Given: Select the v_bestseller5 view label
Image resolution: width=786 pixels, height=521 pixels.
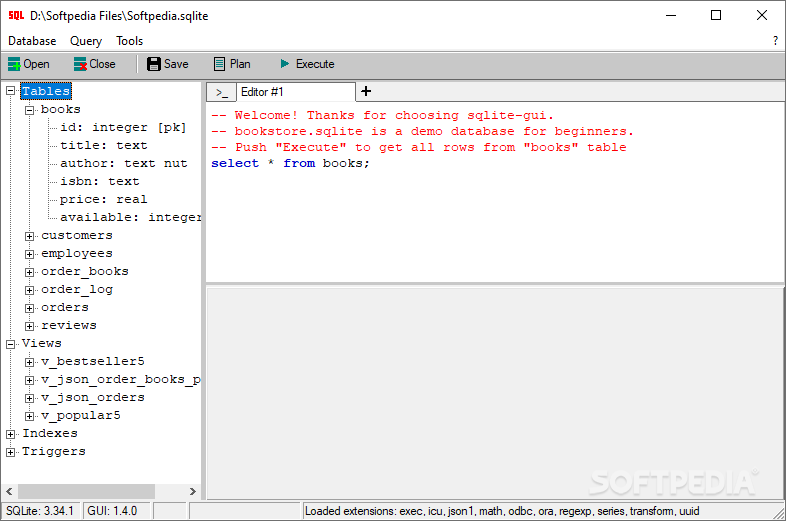Looking at the screenshot, I should pyautogui.click(x=93, y=362).
